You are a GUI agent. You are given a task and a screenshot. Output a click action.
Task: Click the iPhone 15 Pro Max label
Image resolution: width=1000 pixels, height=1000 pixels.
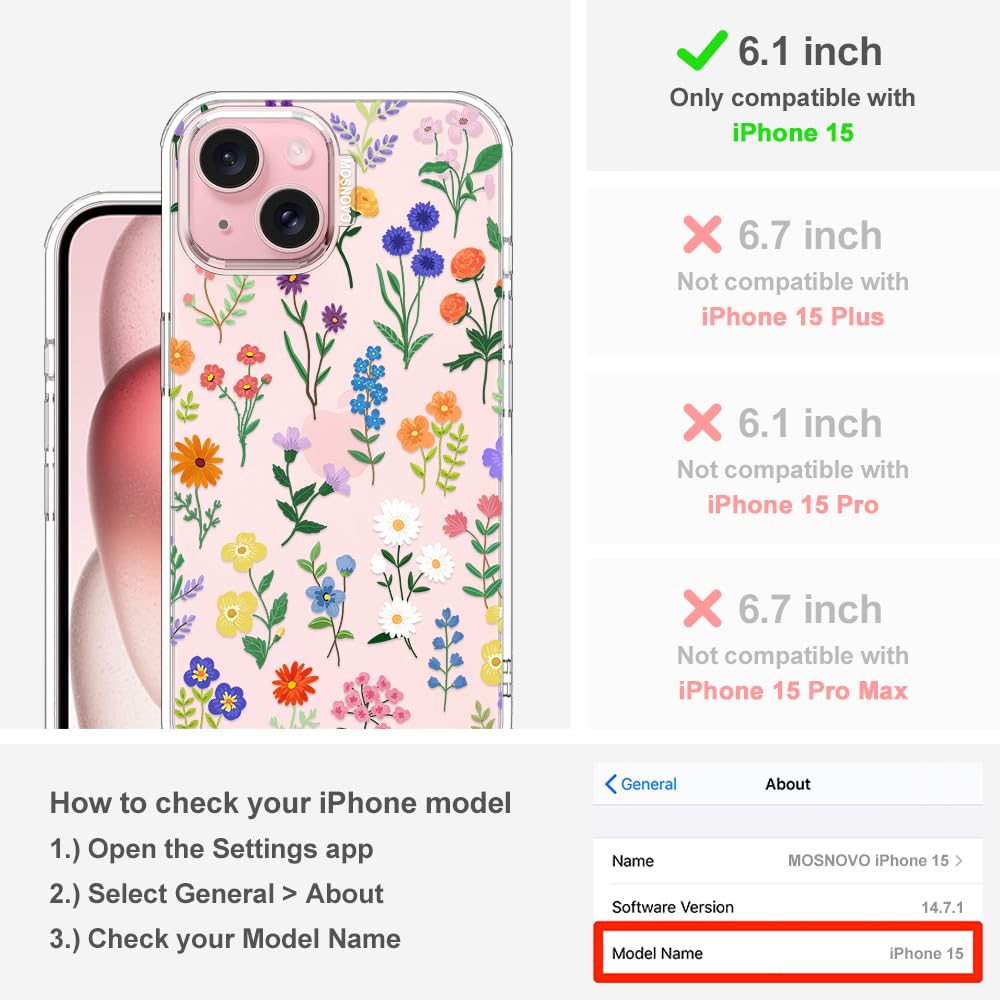793,690
